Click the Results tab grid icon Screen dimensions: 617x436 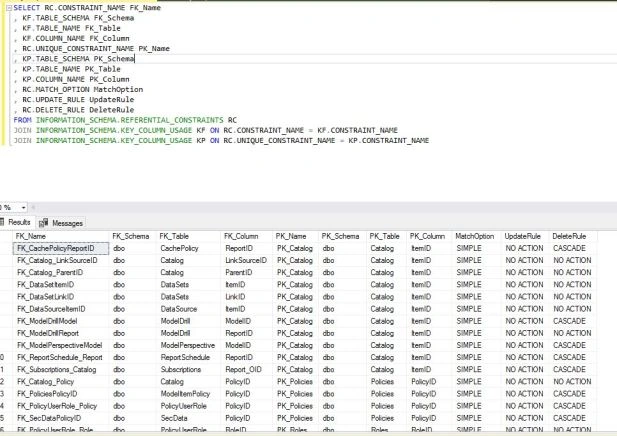click(x=2, y=222)
